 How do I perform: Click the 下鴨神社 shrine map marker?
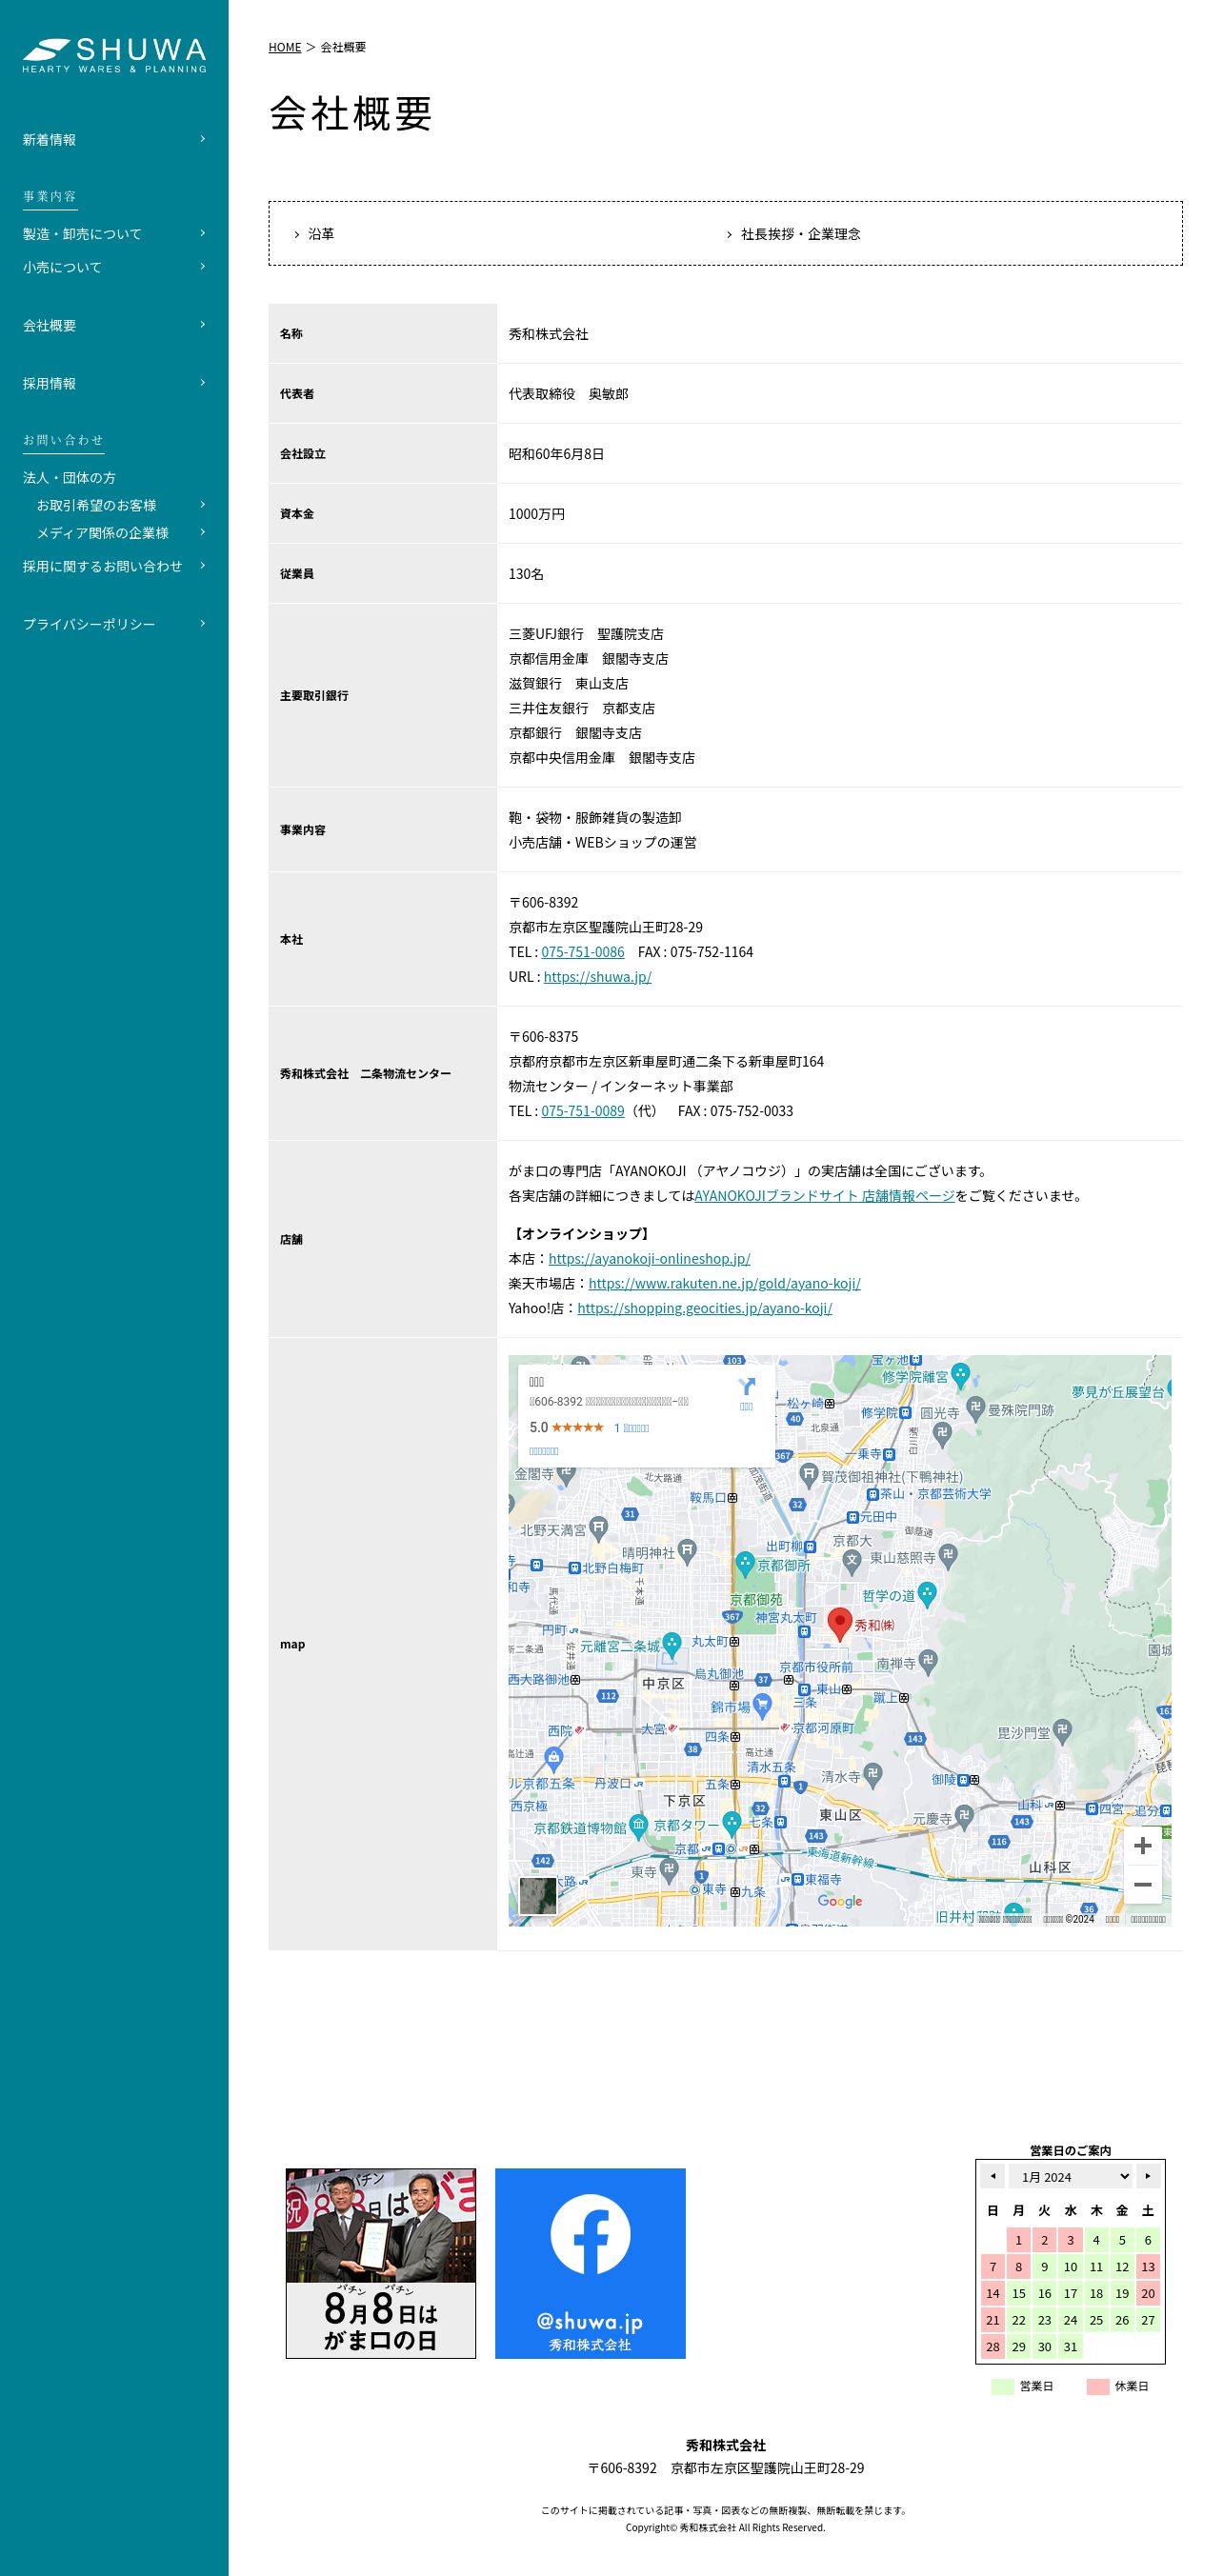pyautogui.click(x=809, y=1474)
